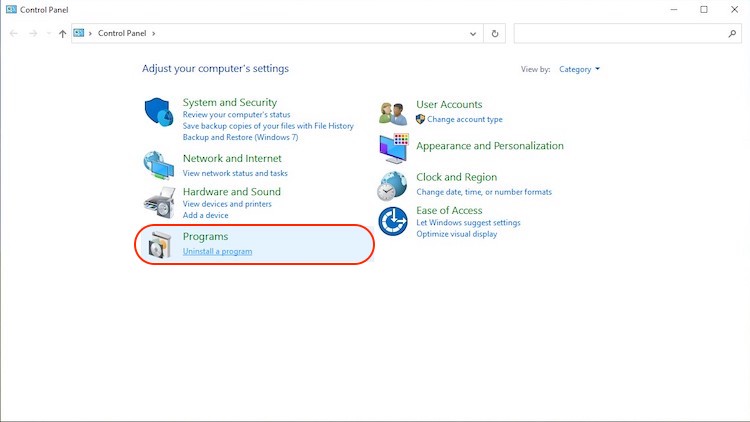This screenshot has height=422, width=750.
Task: Click Let Windows suggest settings
Action: point(468,222)
